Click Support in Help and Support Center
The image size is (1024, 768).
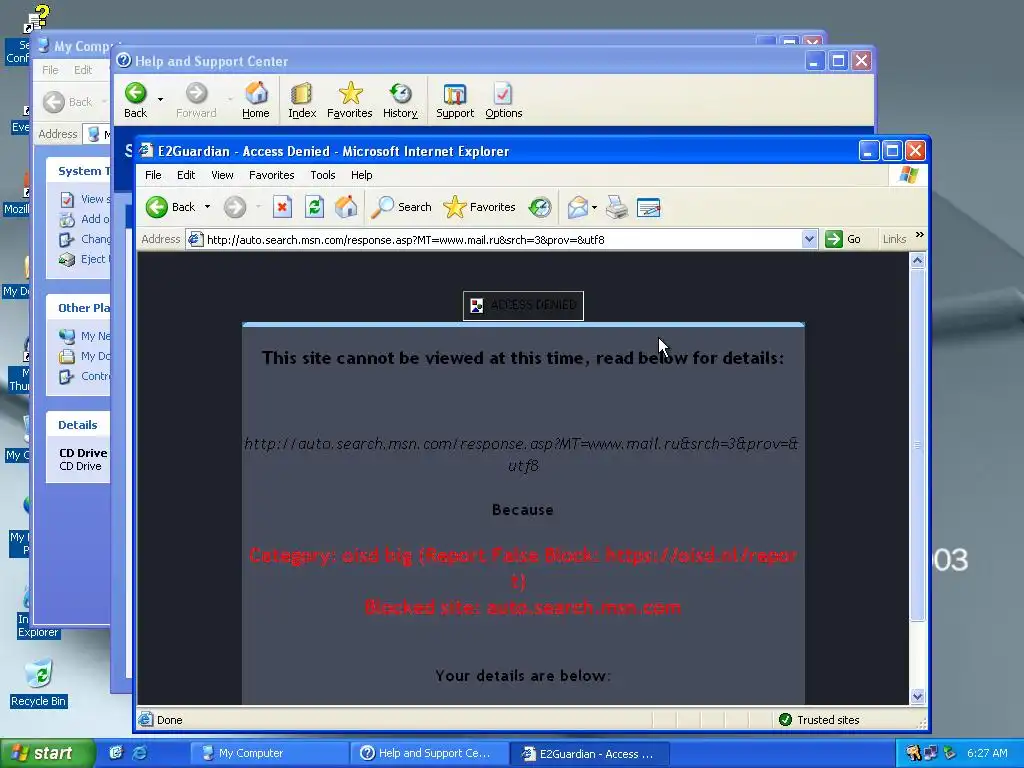click(455, 101)
